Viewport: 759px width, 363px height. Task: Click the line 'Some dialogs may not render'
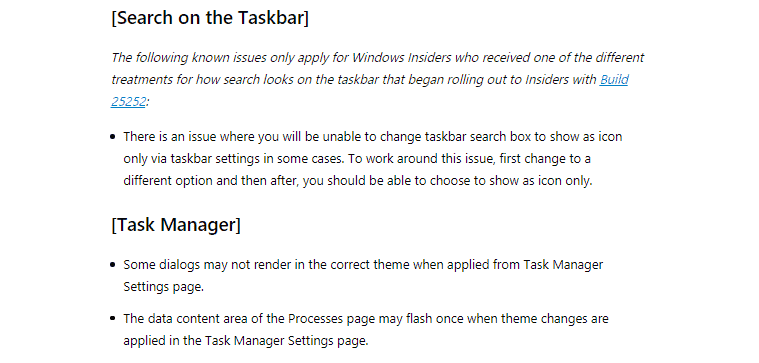point(363,265)
